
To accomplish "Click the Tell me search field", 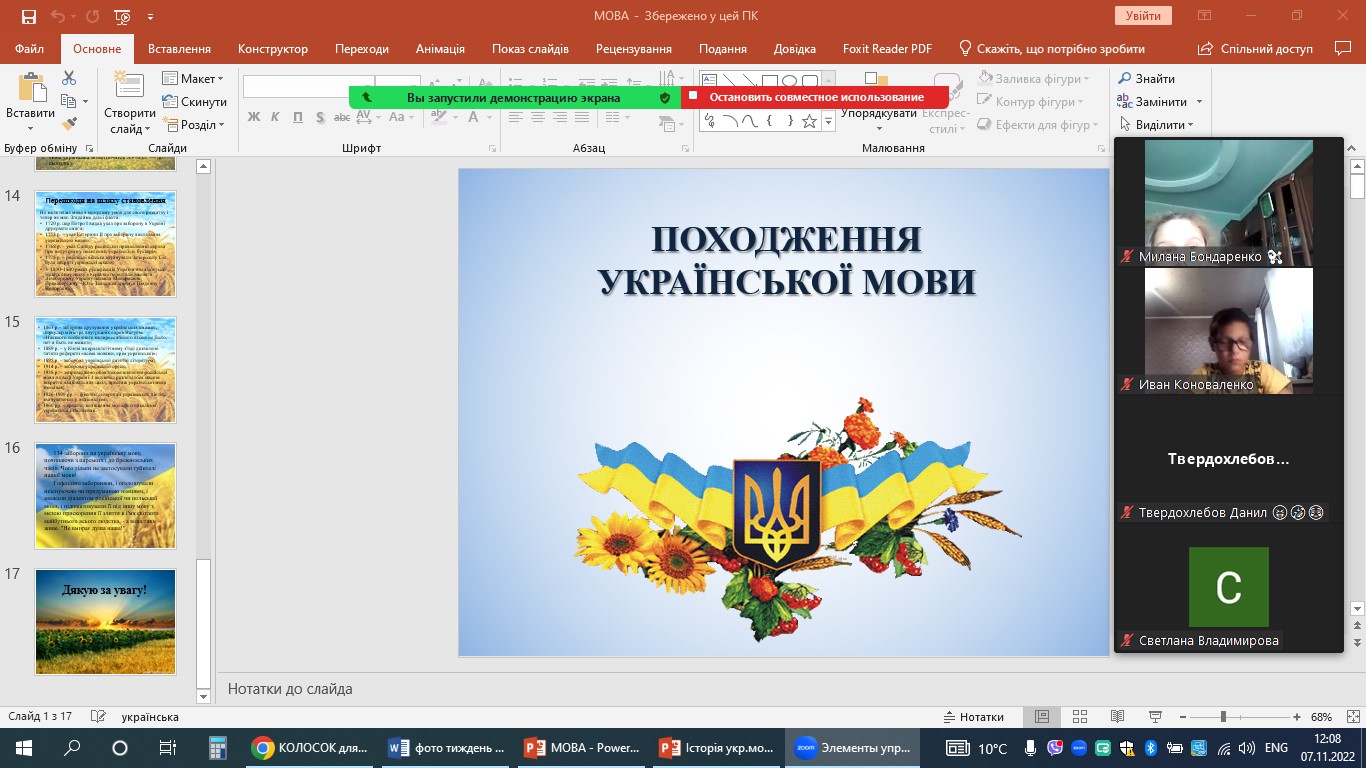I will tap(1052, 49).
